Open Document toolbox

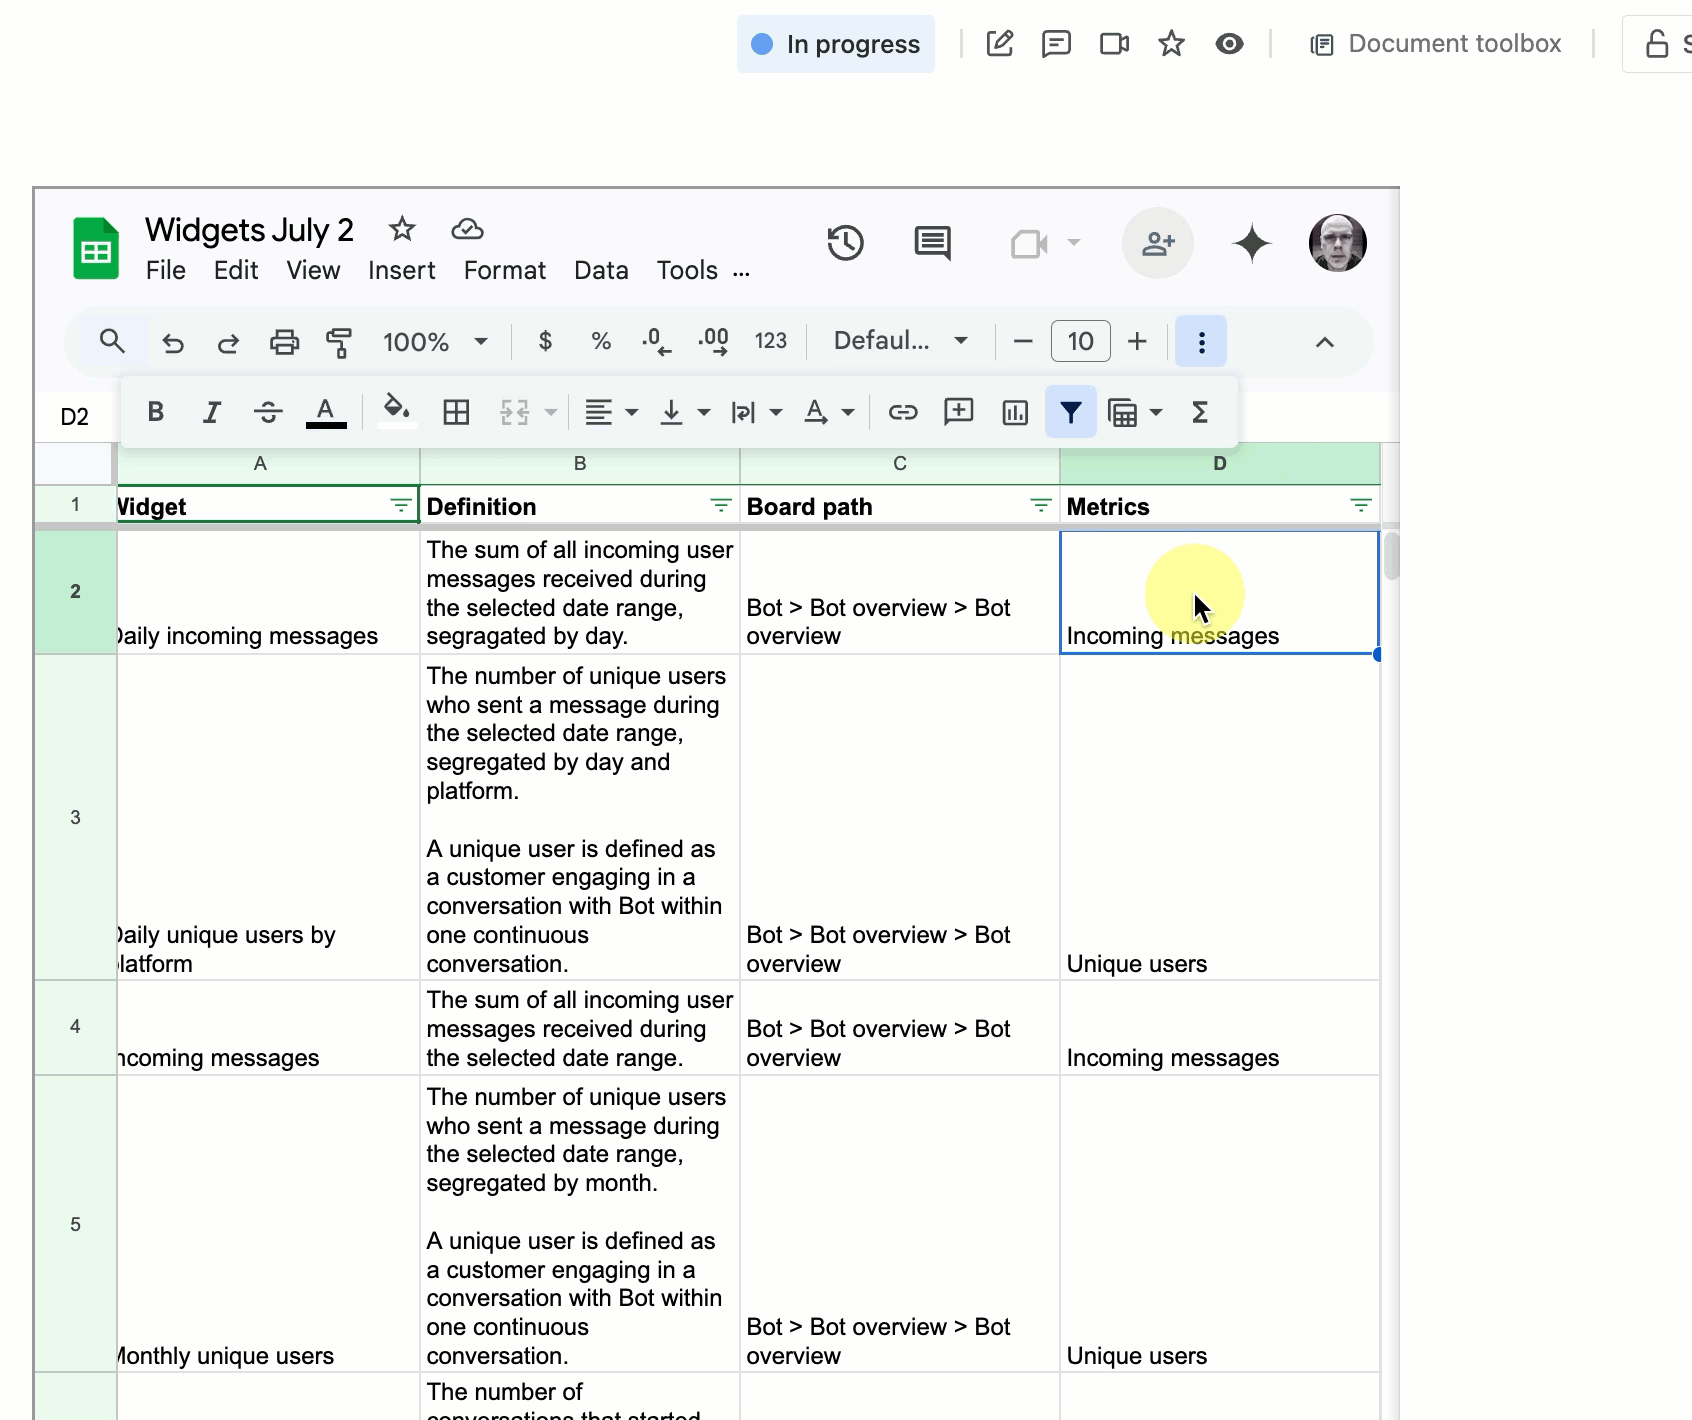1435,43
